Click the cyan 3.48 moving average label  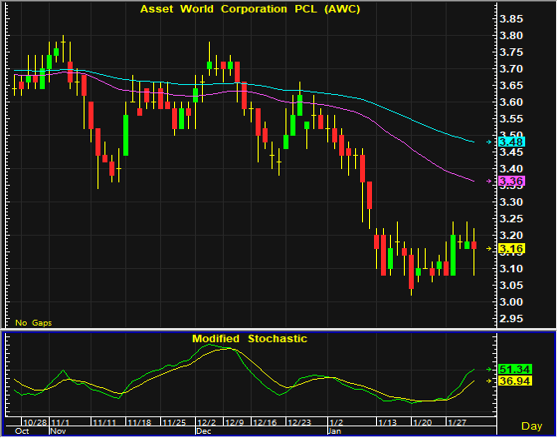click(512, 142)
